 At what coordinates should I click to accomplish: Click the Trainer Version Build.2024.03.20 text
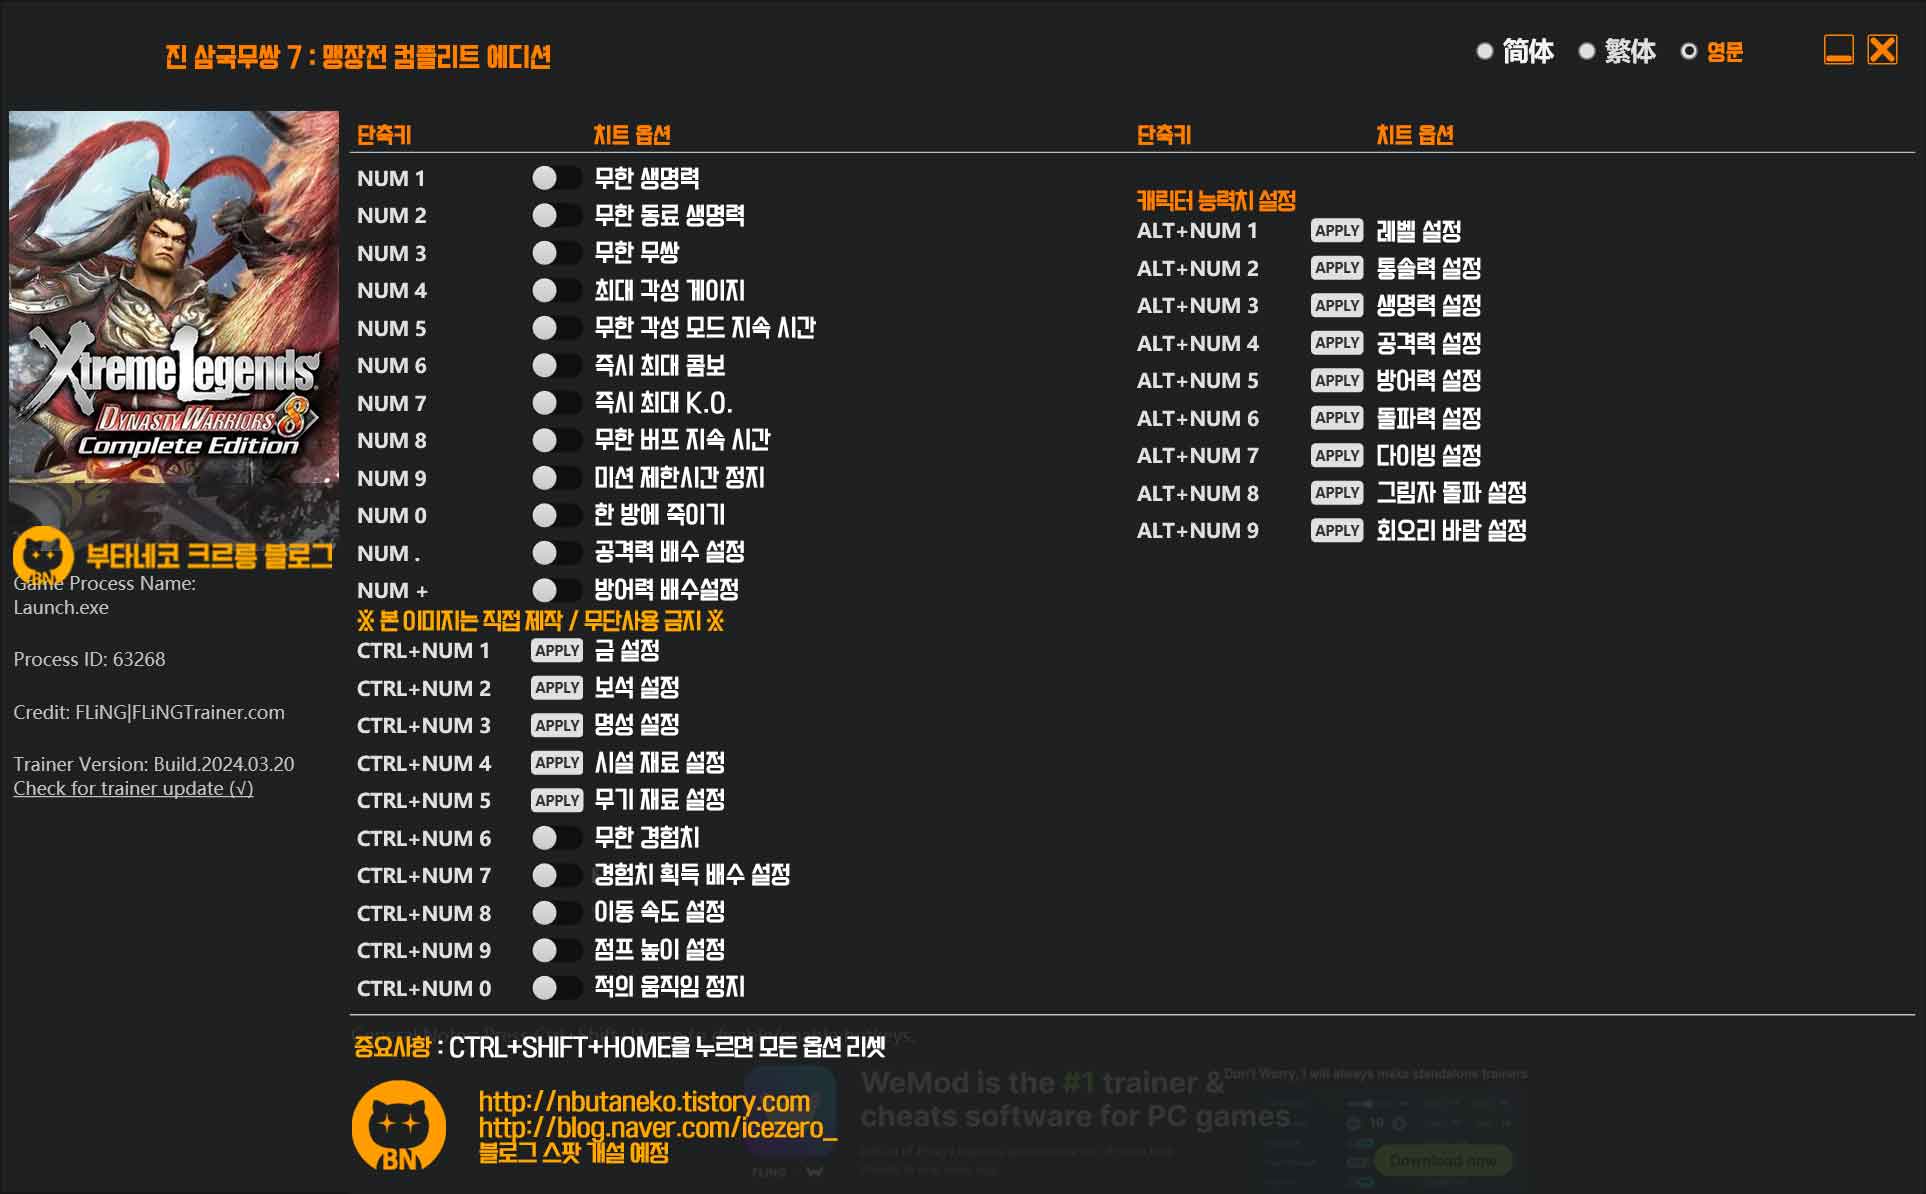point(154,764)
